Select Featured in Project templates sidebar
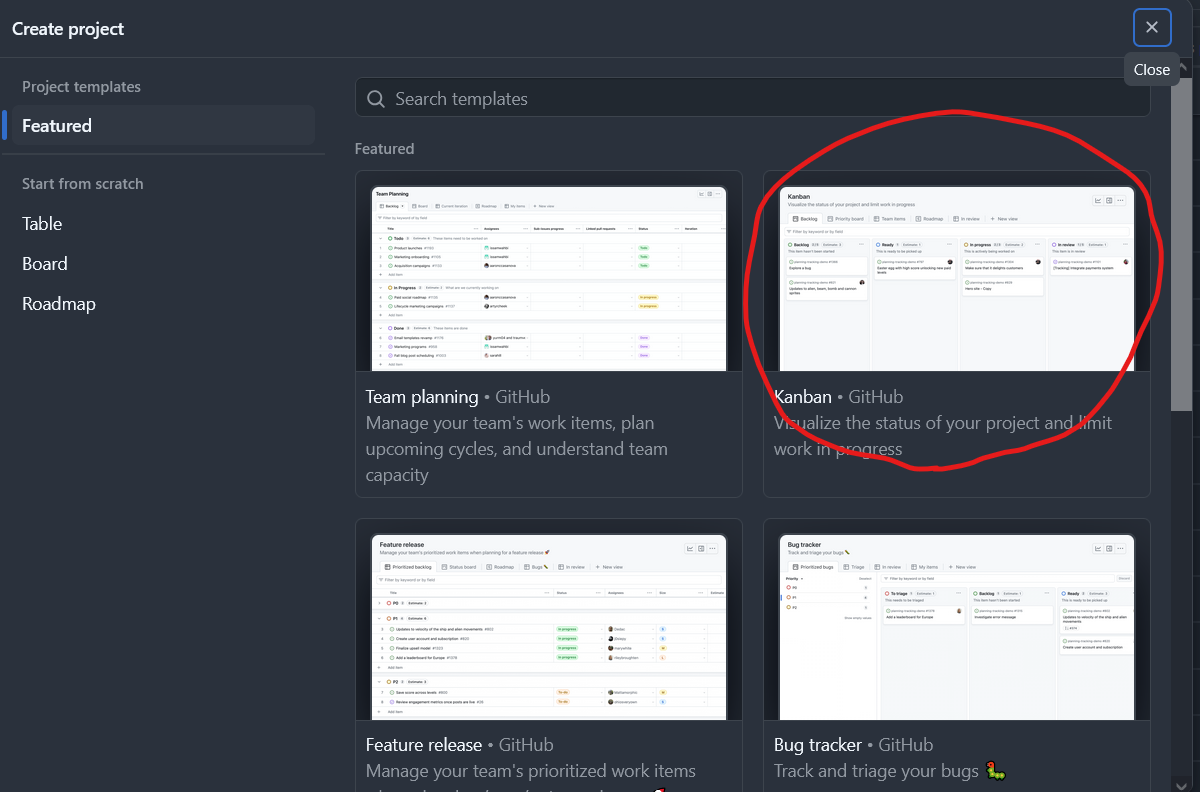This screenshot has height=792, width=1200. [x=57, y=126]
